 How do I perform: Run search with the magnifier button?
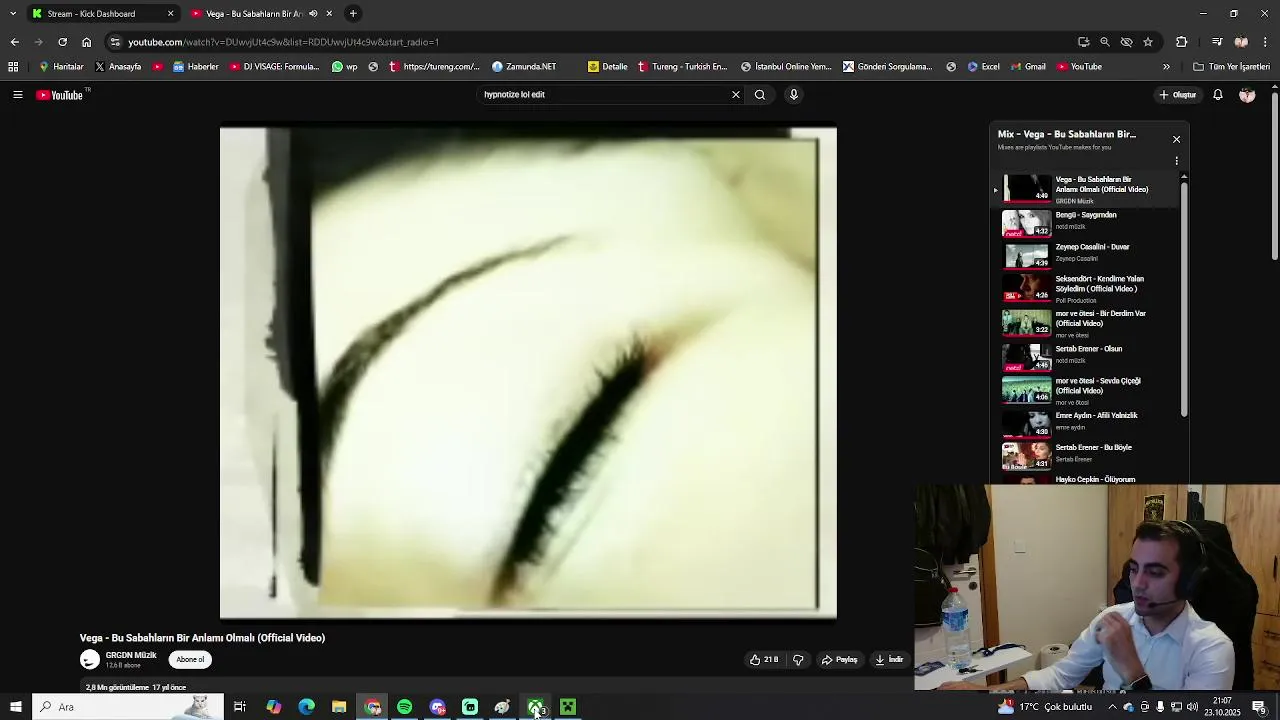[760, 95]
